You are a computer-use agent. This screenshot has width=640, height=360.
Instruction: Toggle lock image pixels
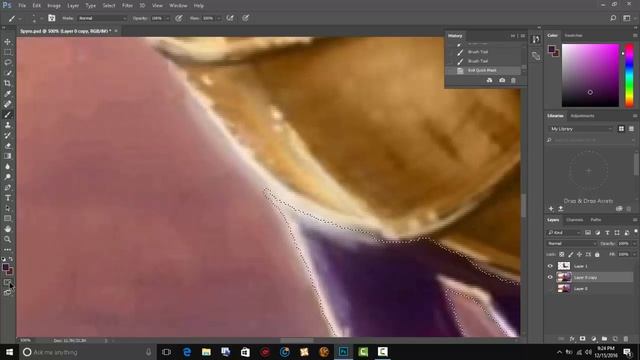click(571, 254)
